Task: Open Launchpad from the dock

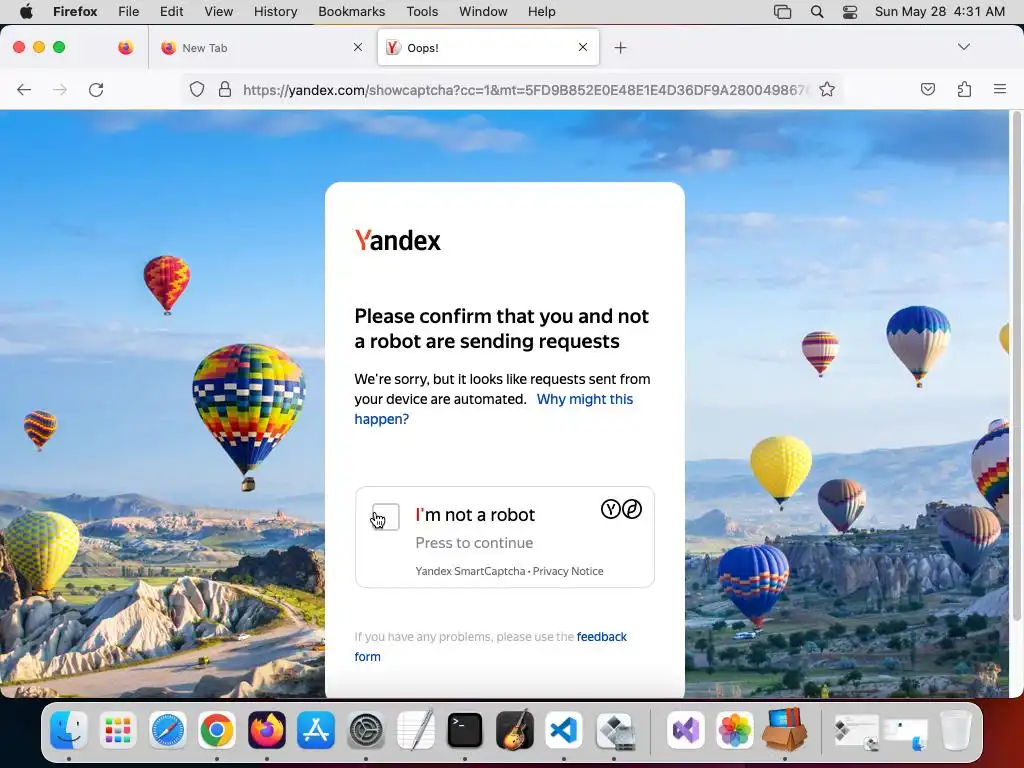Action: [x=118, y=729]
